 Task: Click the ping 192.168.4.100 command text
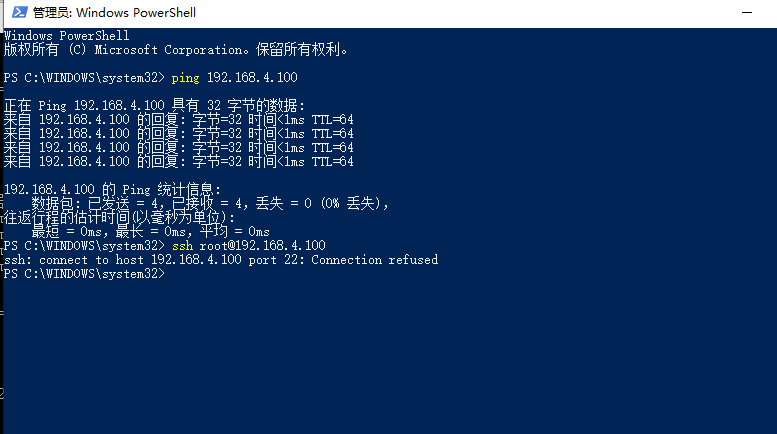coord(235,77)
